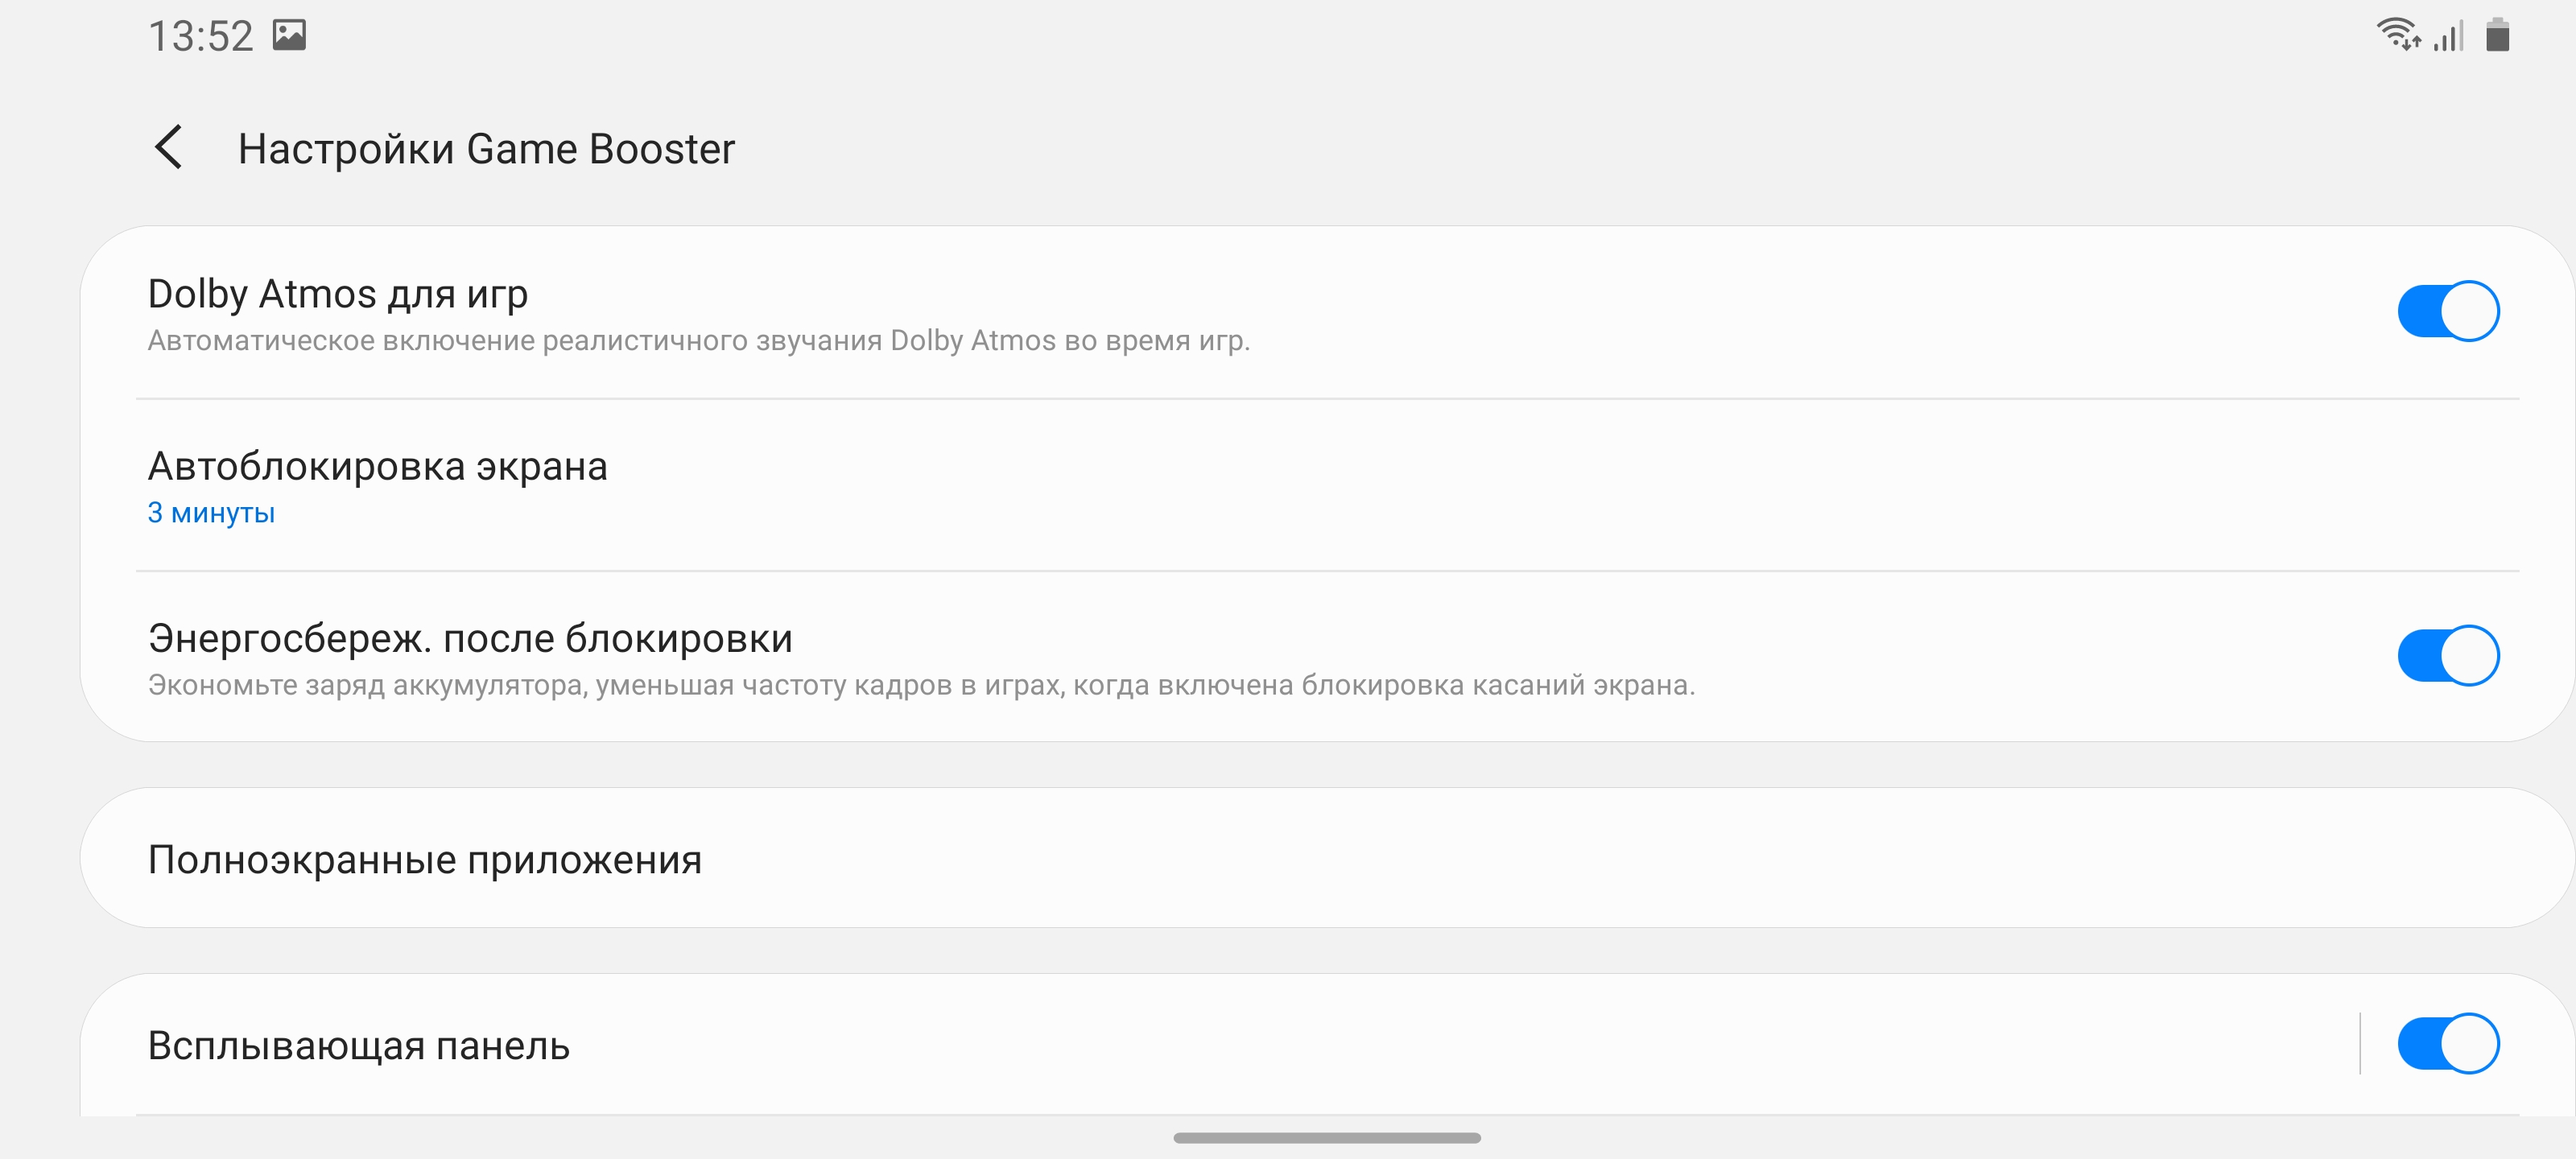Turn off Энергосбереж. после блокировки switch
This screenshot has width=2576, height=1159.
click(2447, 655)
